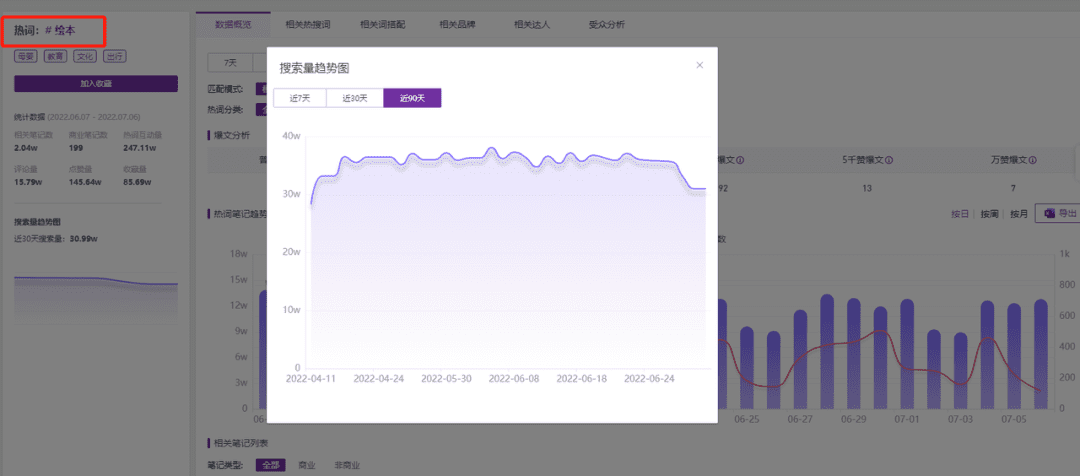Click the 加入收藏 button

(96, 84)
